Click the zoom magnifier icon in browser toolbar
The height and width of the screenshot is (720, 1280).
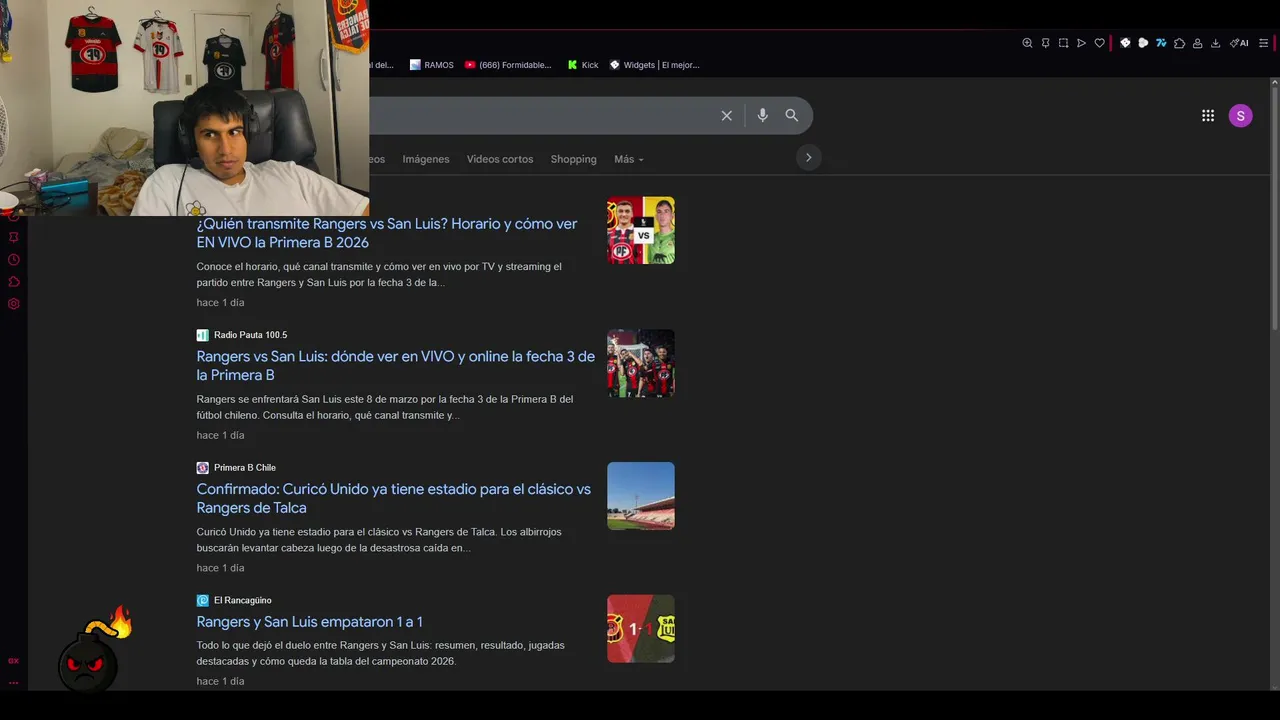1027,43
